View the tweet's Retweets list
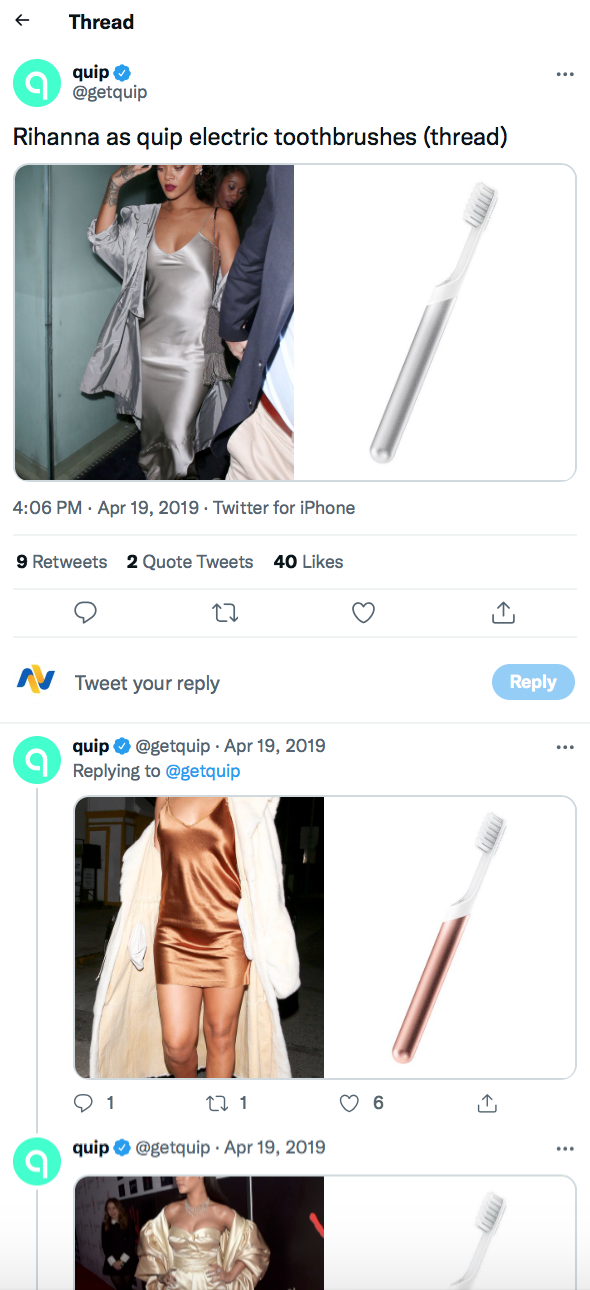Image resolution: width=590 pixels, height=1290 pixels. (x=61, y=562)
